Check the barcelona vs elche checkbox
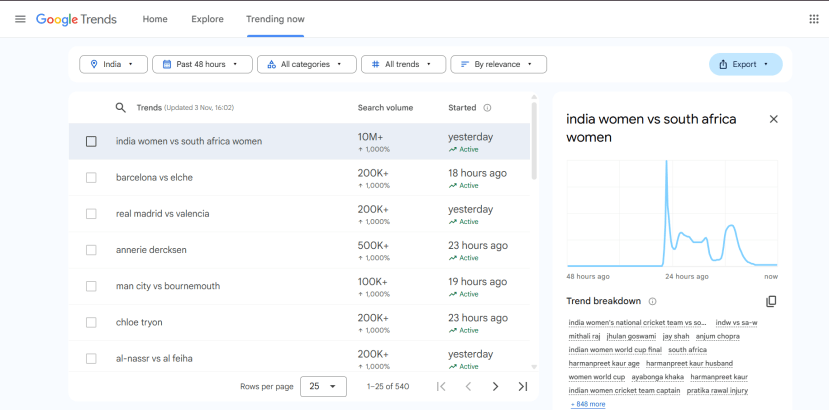This screenshot has height=410, width=829. pos(91,177)
